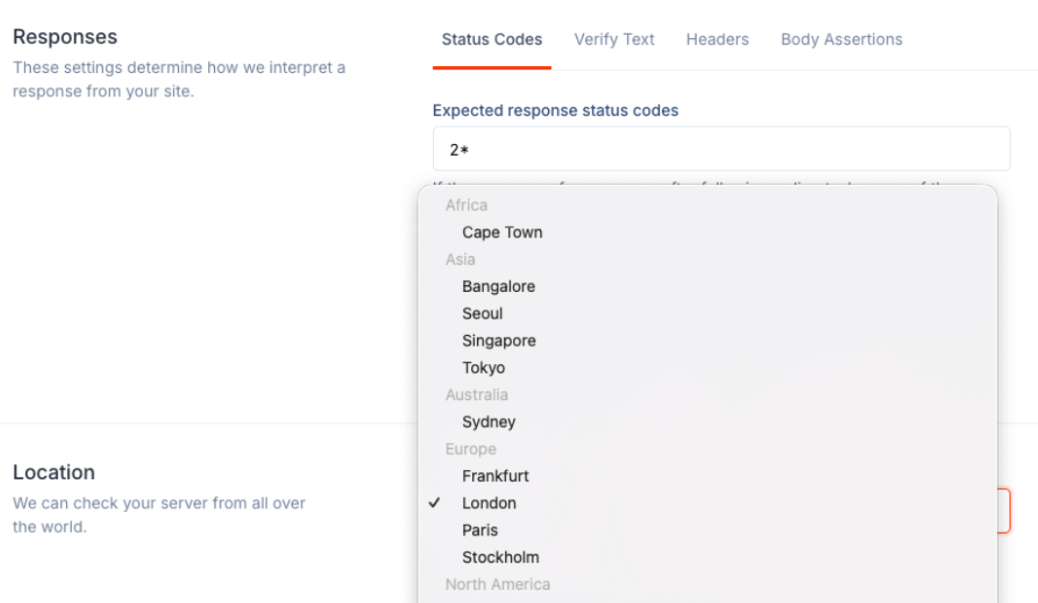Click the Africa group label
The height and width of the screenshot is (603, 1038).
[466, 205]
